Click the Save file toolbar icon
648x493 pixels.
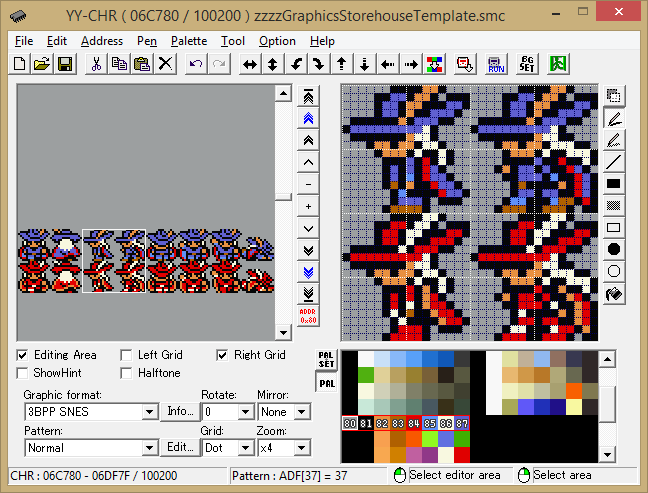coord(65,64)
